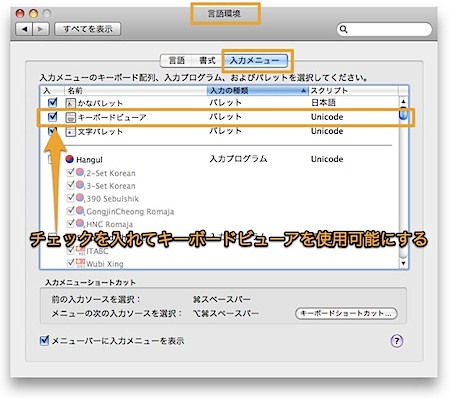Click the Wubi Xing icon
Image resolution: width=450 pixels, height=398 pixels.
tap(80, 263)
